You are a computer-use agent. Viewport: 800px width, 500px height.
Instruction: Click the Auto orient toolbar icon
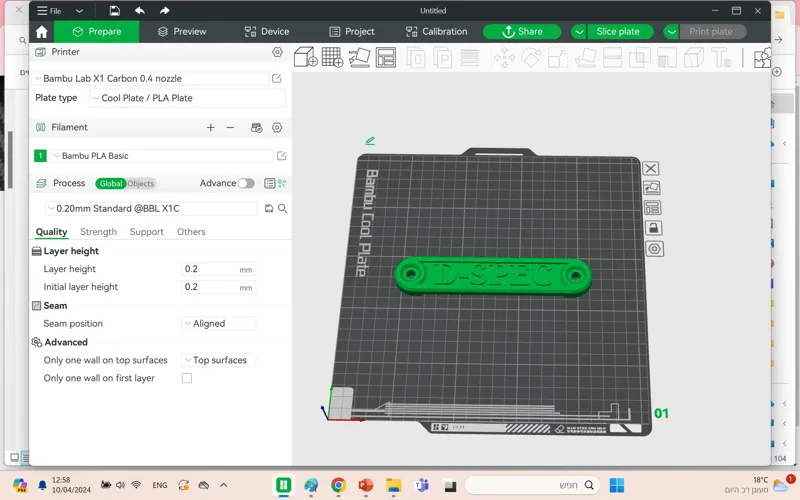[359, 57]
